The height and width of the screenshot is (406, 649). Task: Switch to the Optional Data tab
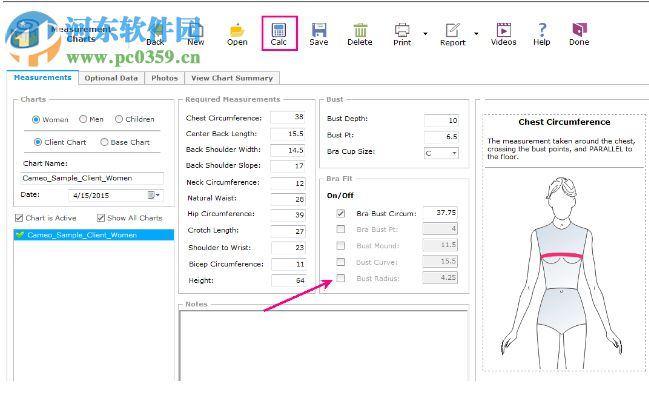point(111,78)
